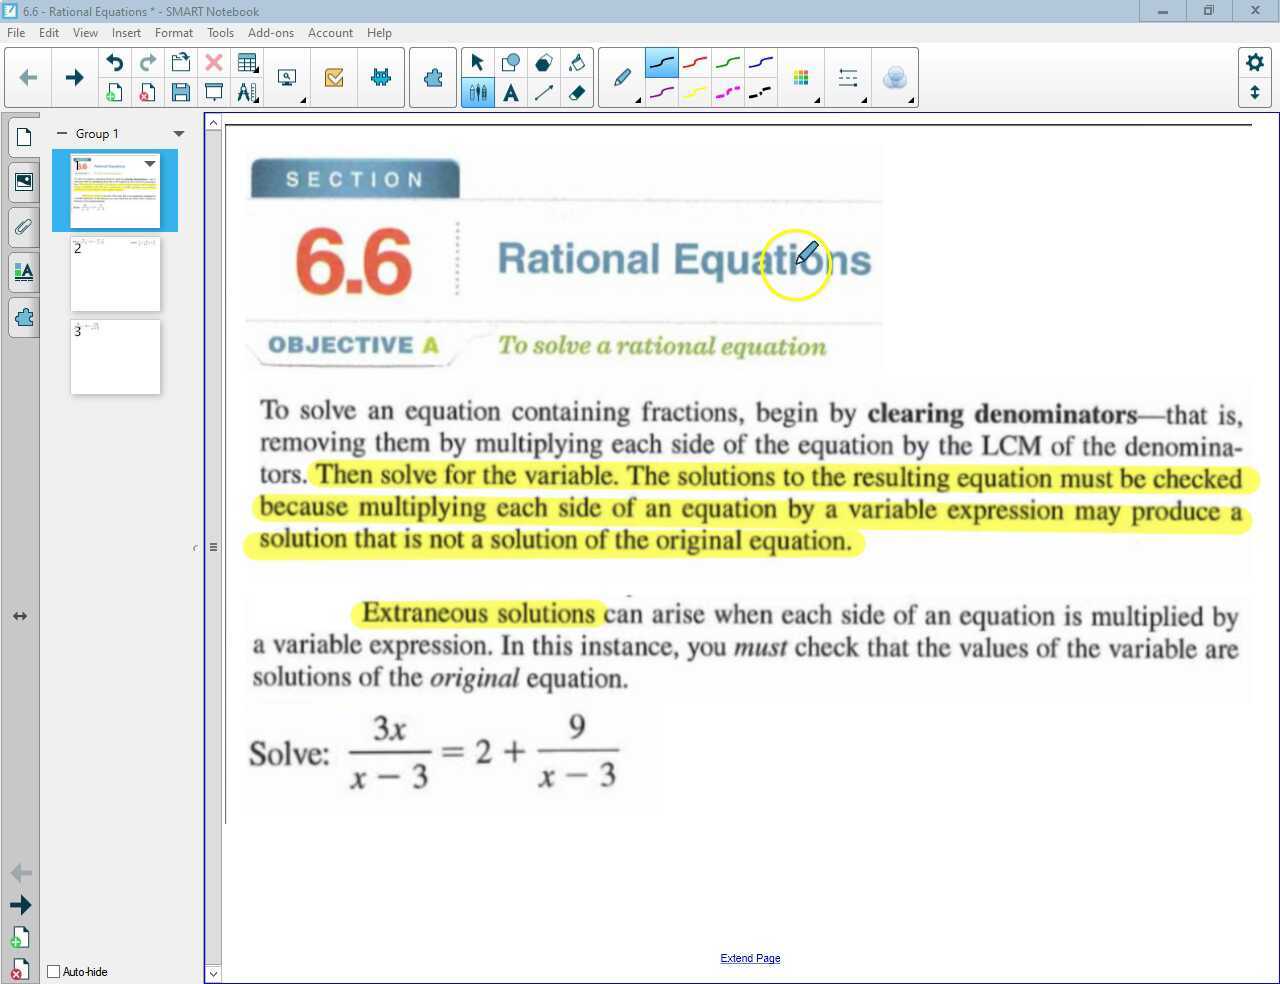Select the green pen style
The image size is (1280, 984).
[728, 62]
